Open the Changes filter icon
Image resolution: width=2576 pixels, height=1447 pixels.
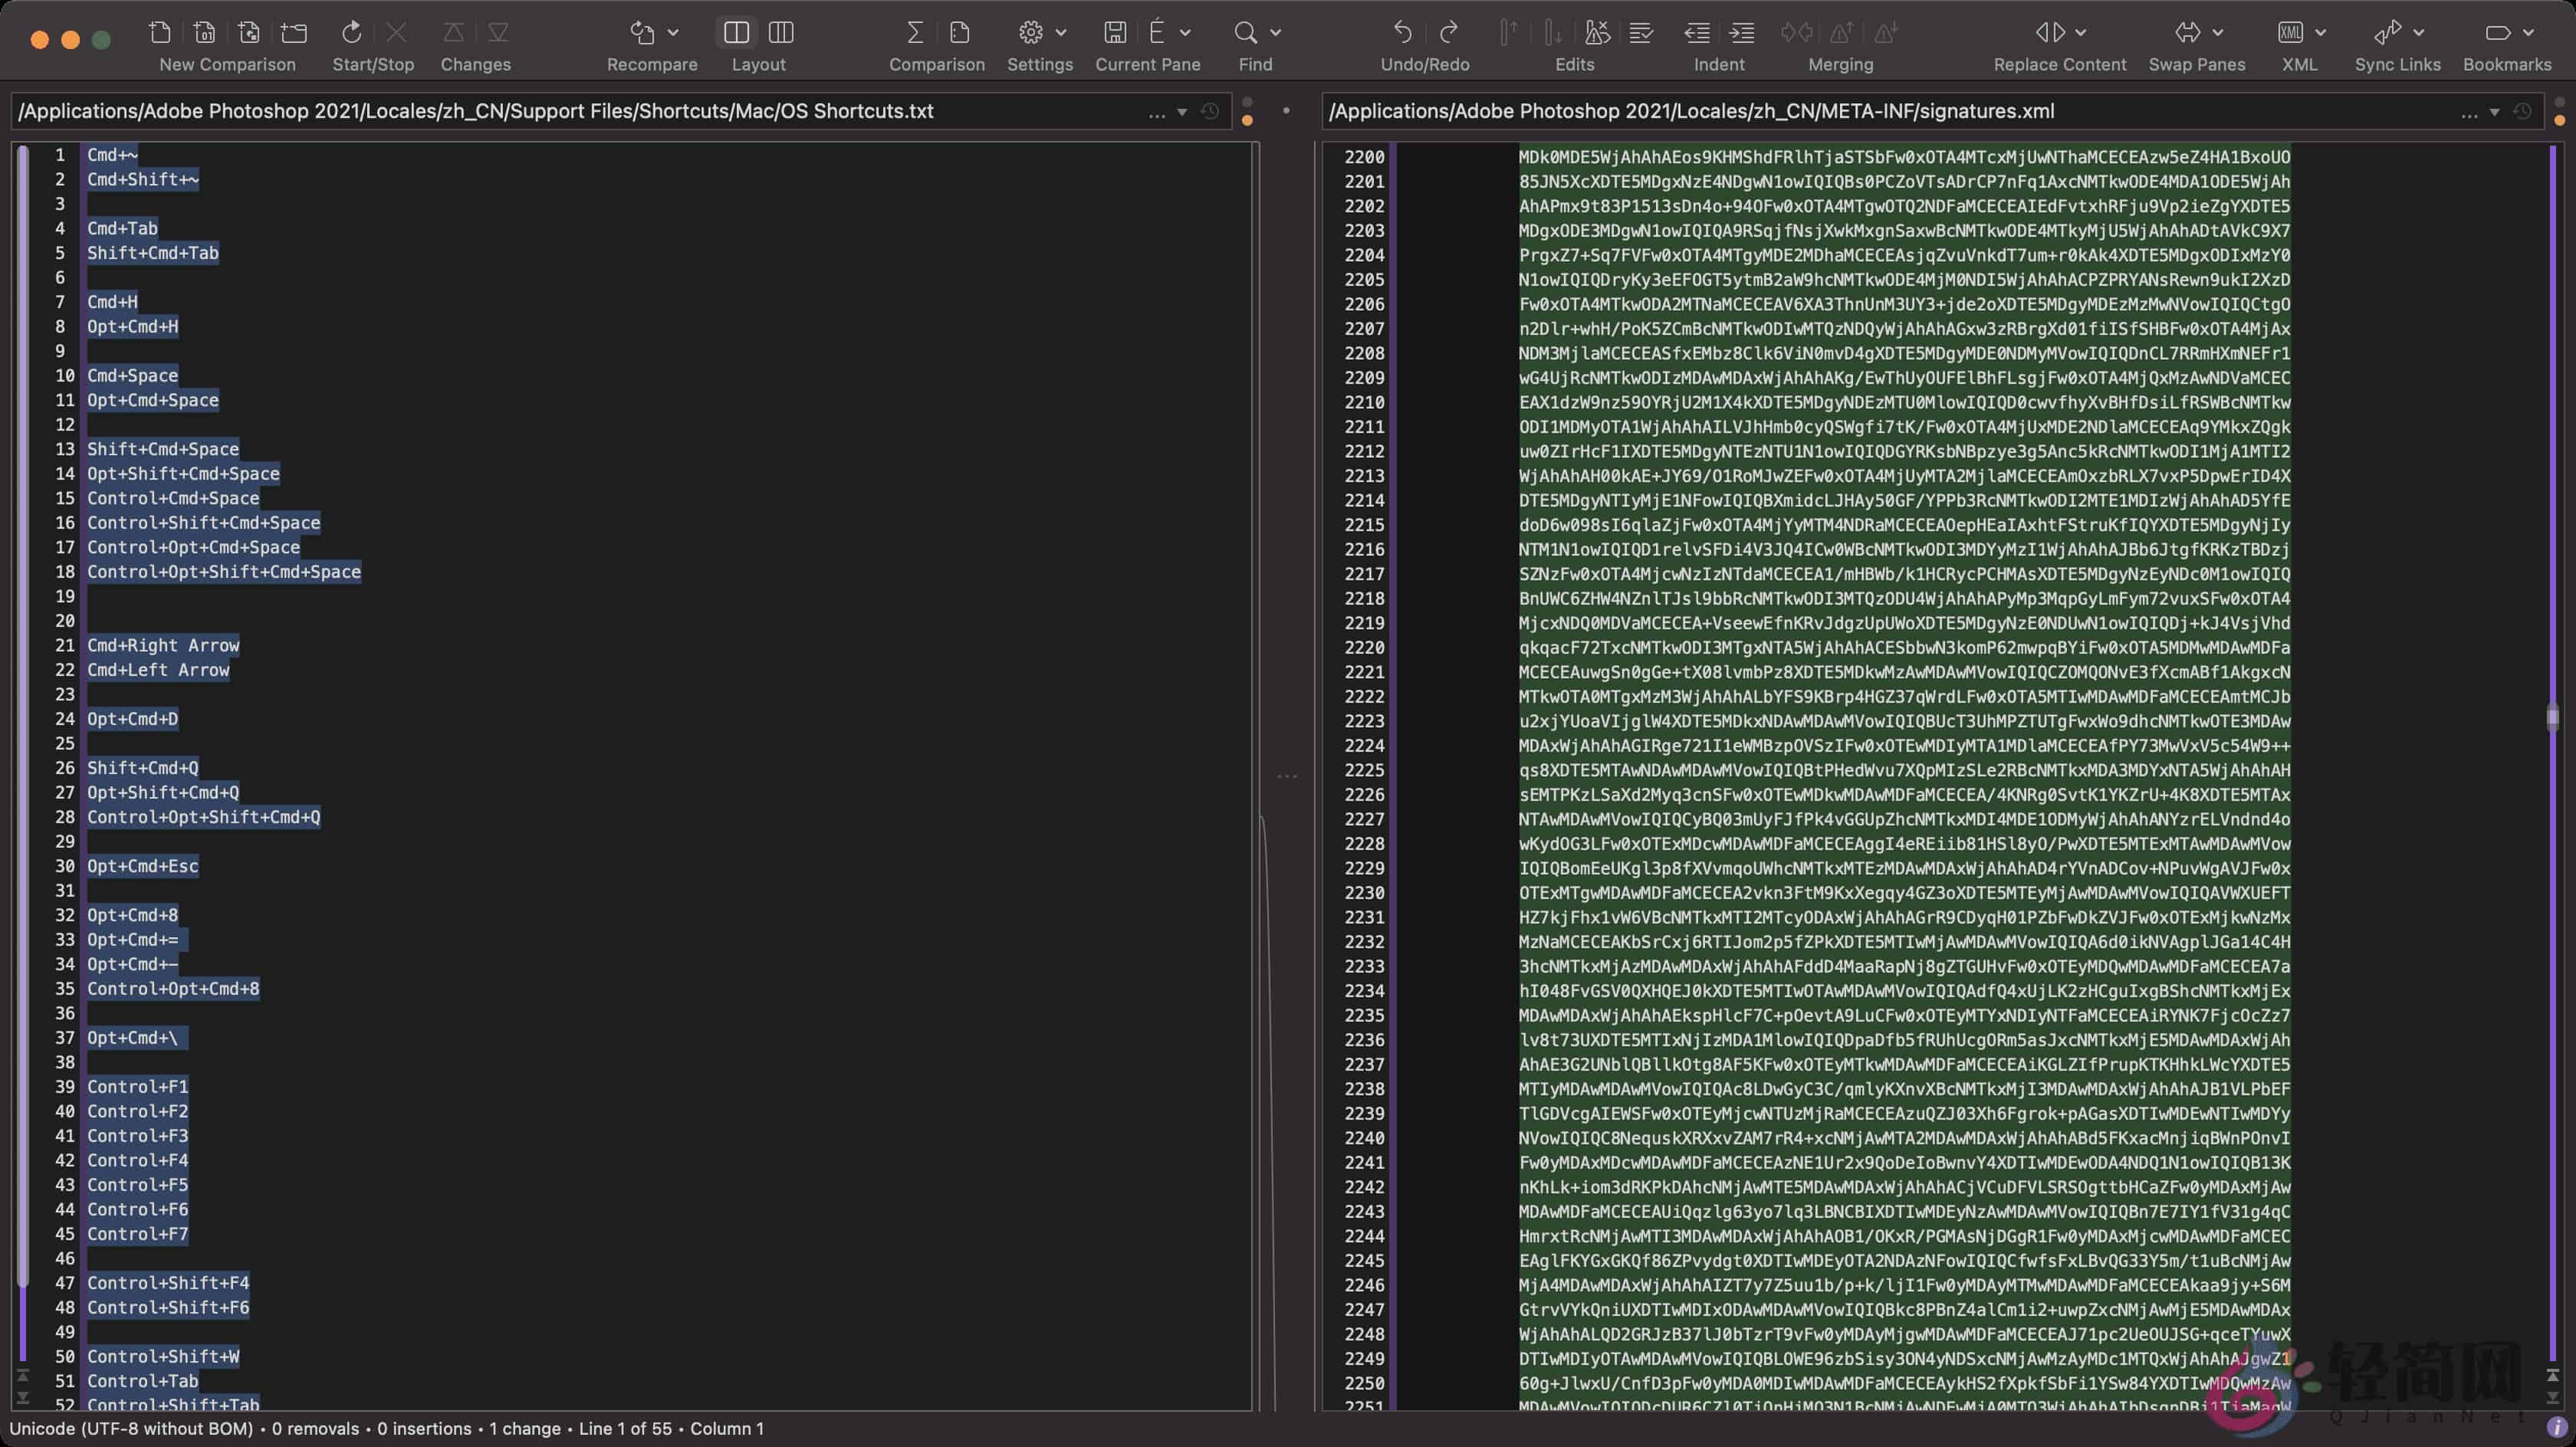pos(498,32)
